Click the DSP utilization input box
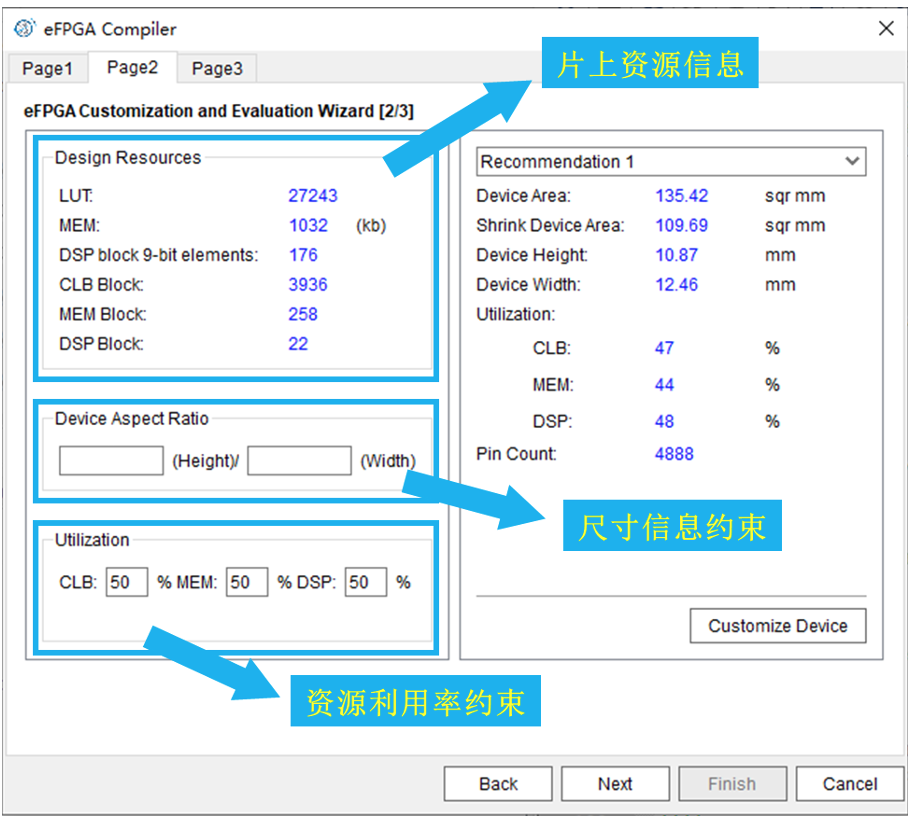The image size is (912, 820). (365, 582)
